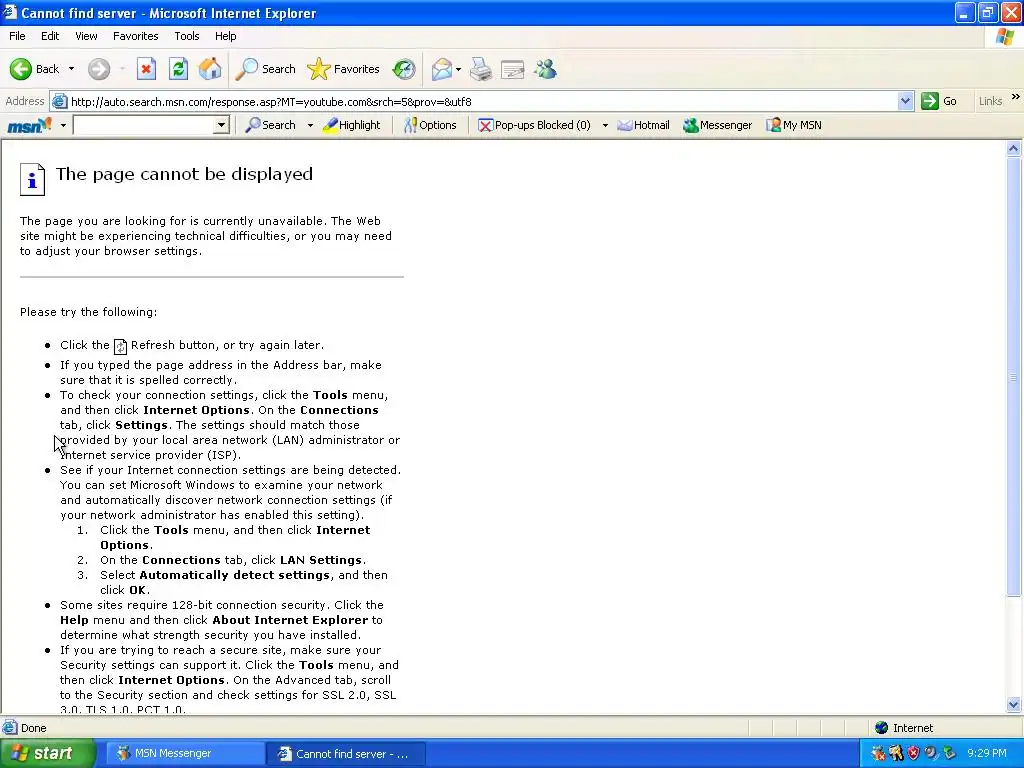Expand the Links toolbar chevron
1024x768 pixels.
point(1016,97)
